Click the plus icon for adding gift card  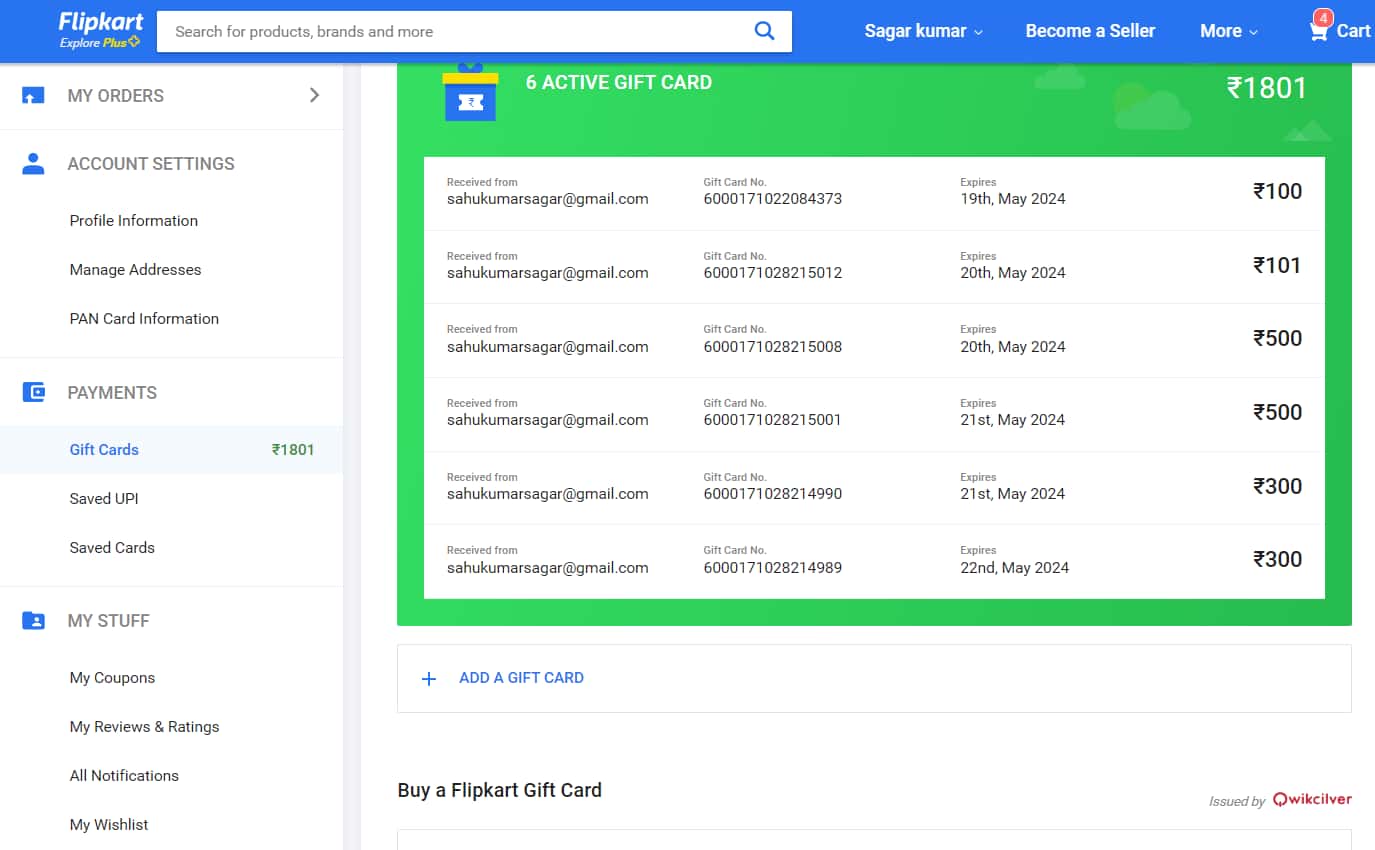pos(429,679)
